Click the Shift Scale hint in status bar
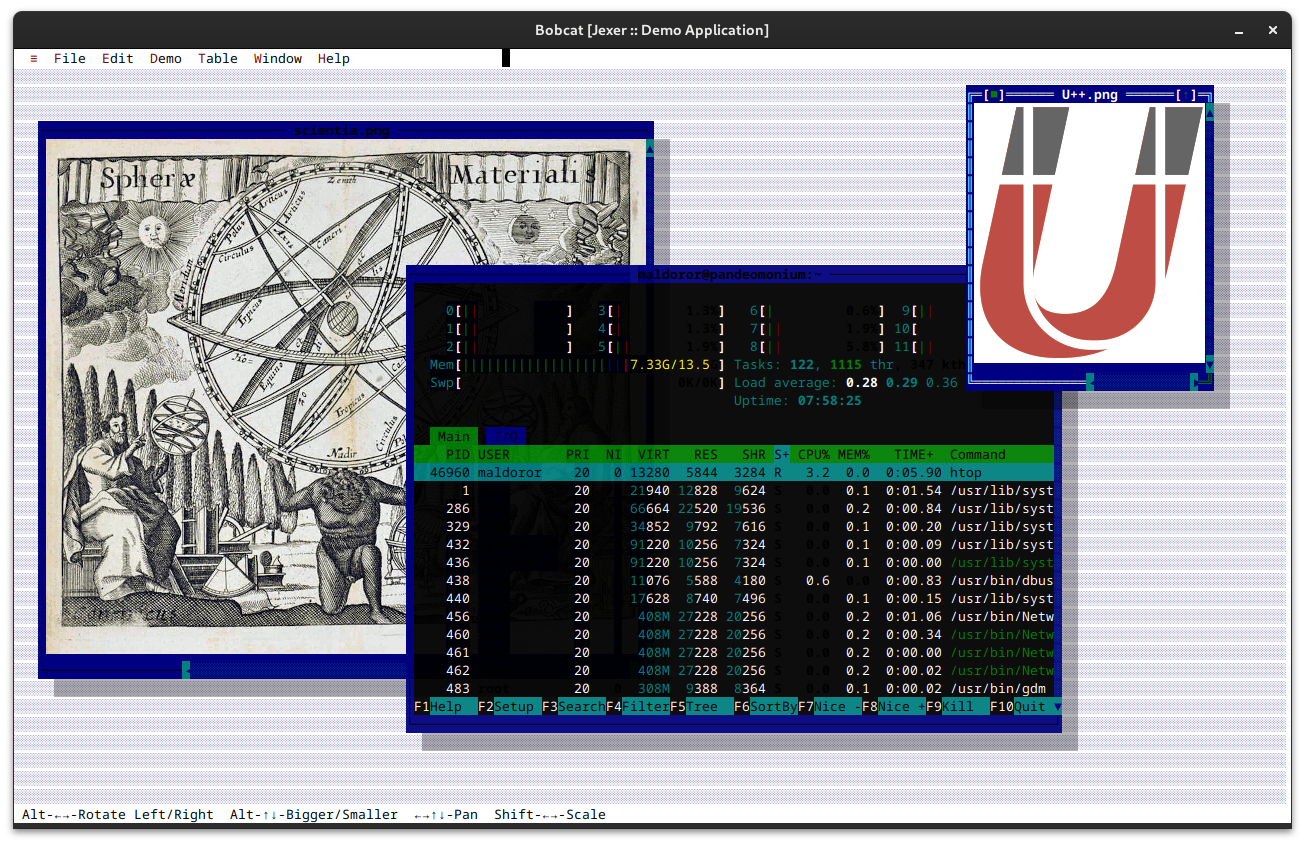The width and height of the screenshot is (1305, 845). [550, 815]
